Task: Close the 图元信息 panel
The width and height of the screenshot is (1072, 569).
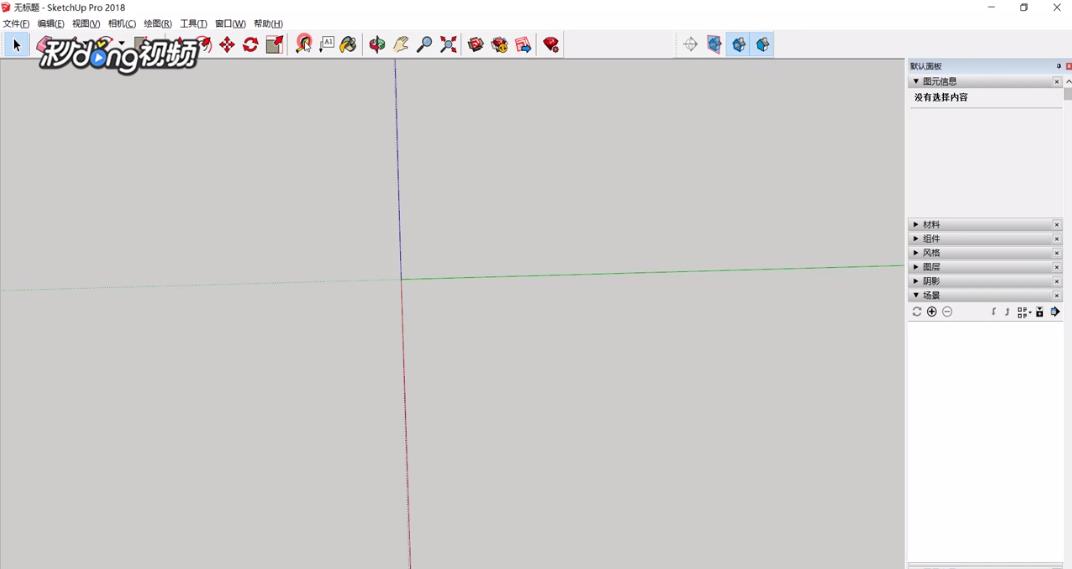Action: [1057, 81]
